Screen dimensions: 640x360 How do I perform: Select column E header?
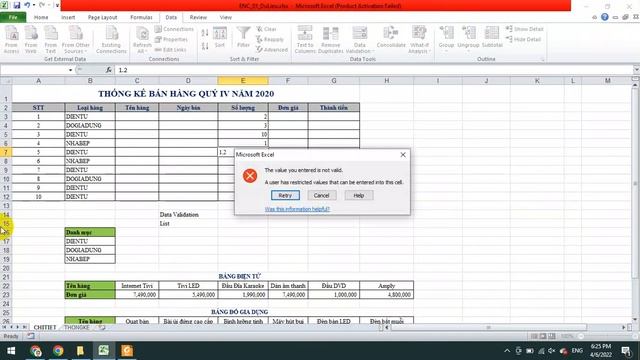(x=243, y=81)
